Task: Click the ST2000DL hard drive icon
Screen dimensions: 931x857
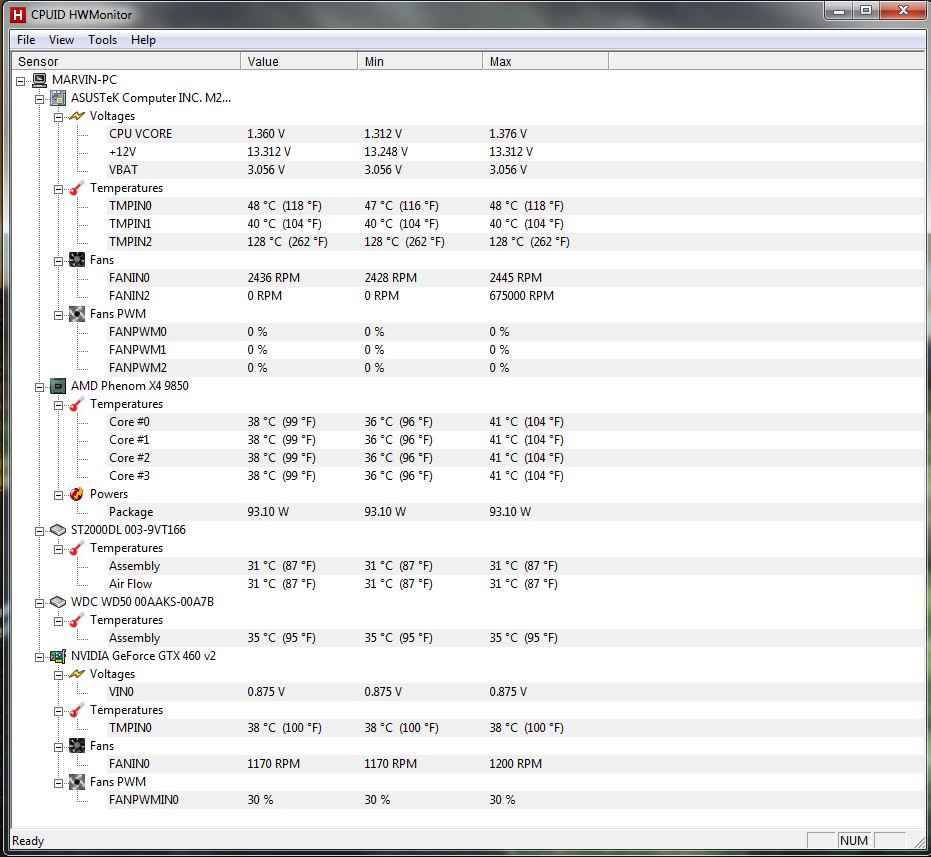Action: click(x=58, y=530)
